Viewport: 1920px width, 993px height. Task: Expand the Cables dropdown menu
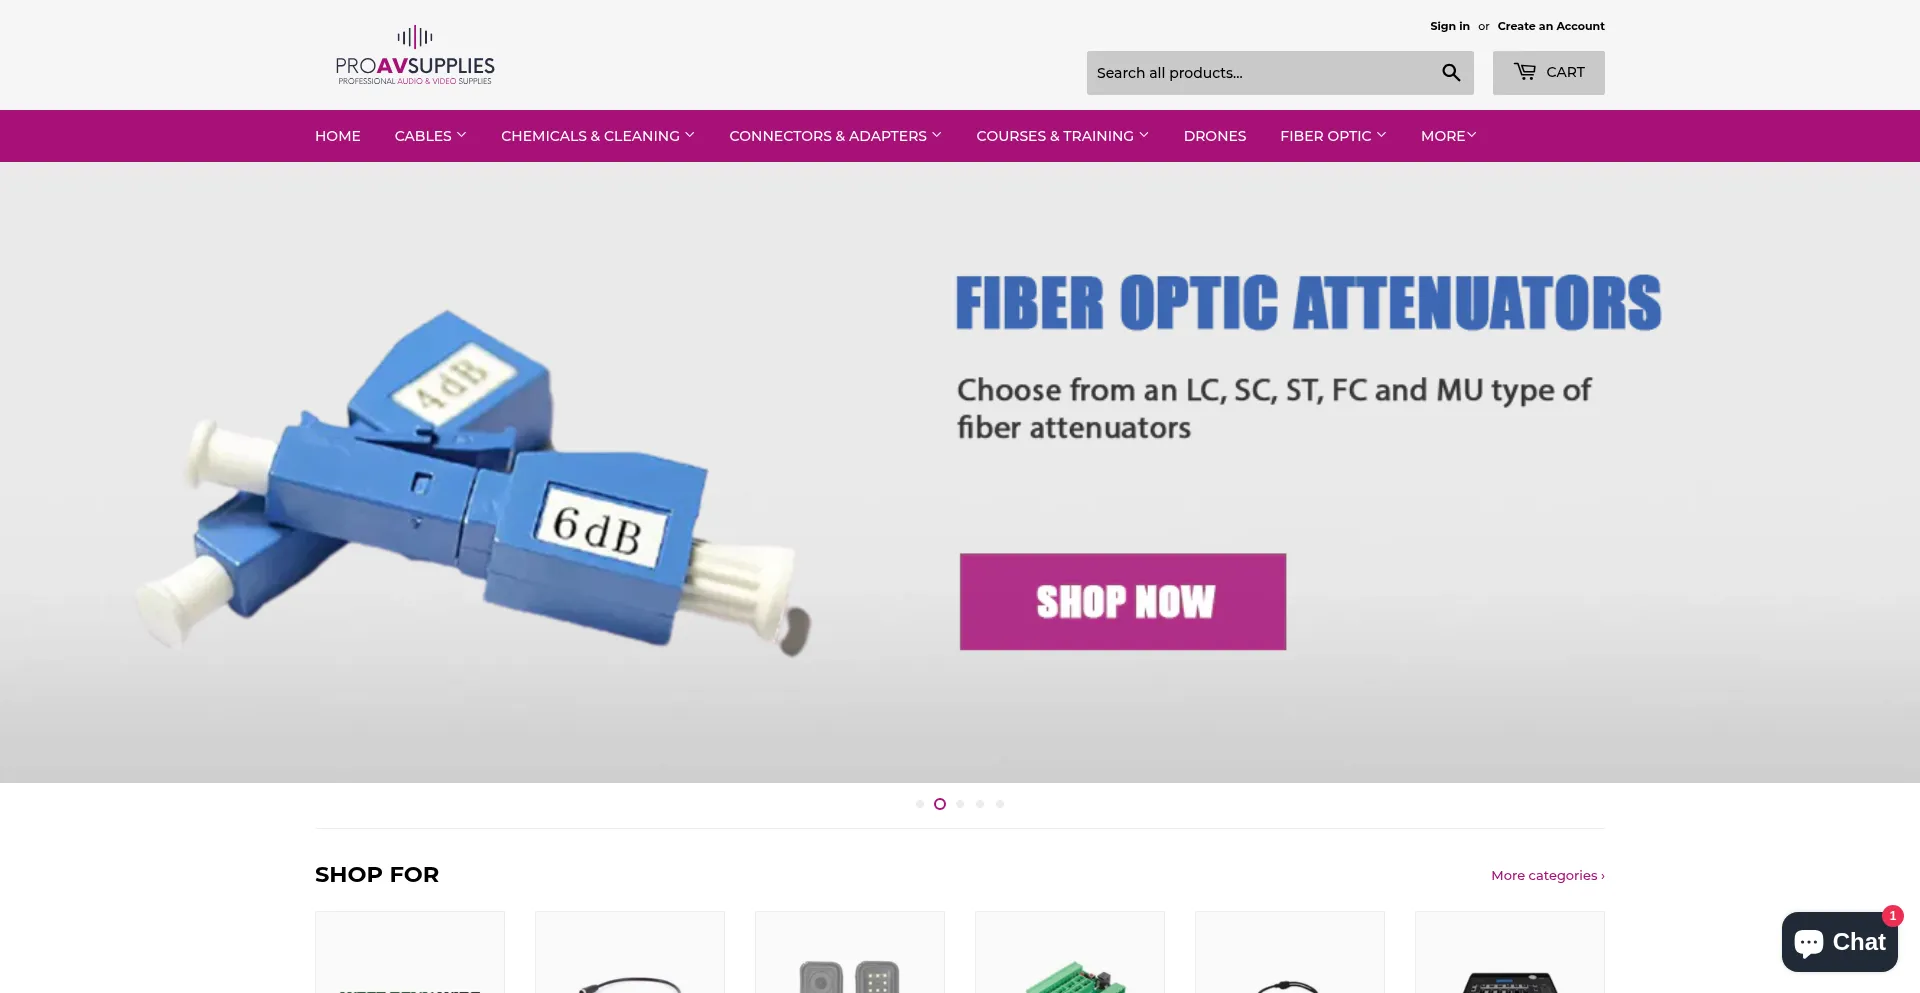tap(430, 136)
